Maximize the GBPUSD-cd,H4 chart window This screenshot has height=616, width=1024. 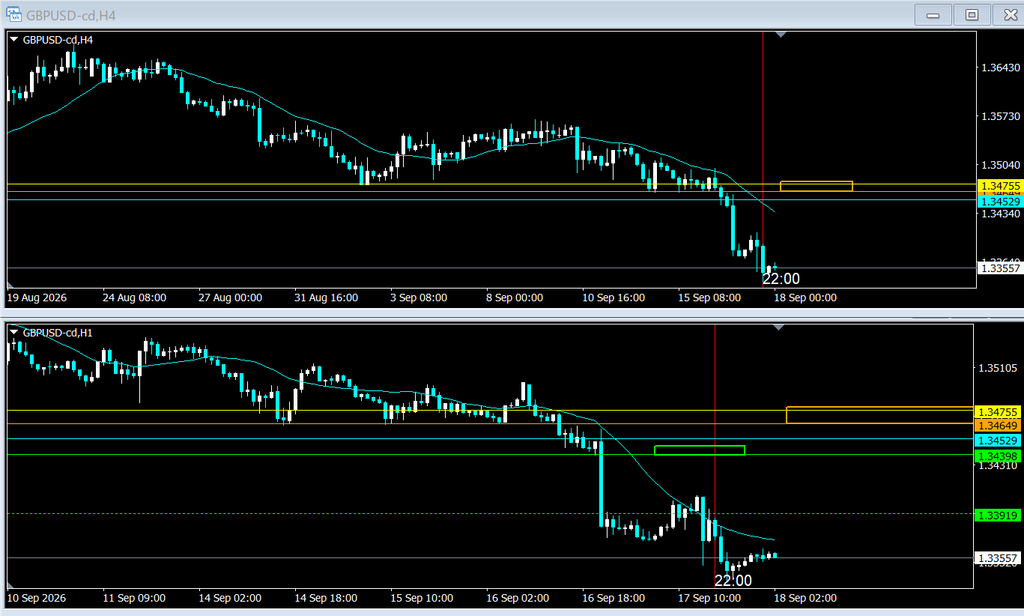(972, 14)
